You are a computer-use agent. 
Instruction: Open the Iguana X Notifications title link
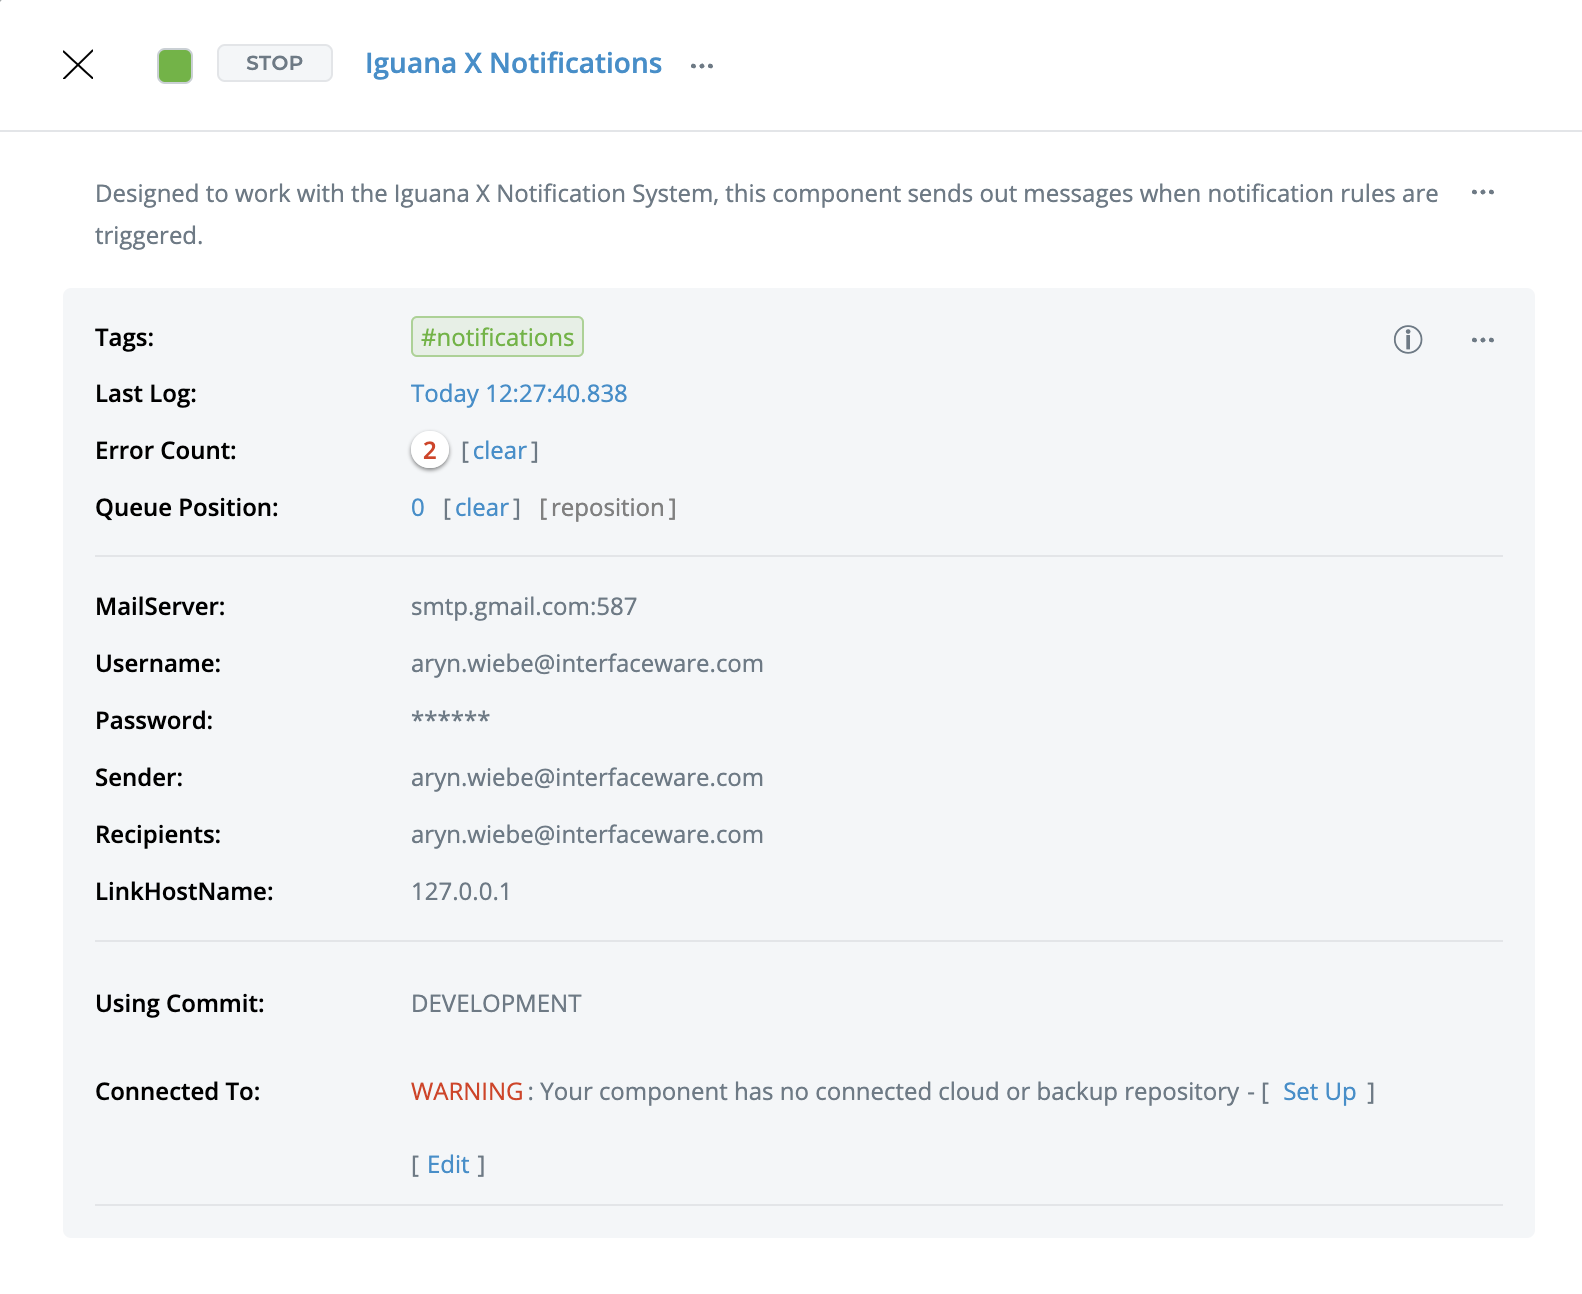513,64
